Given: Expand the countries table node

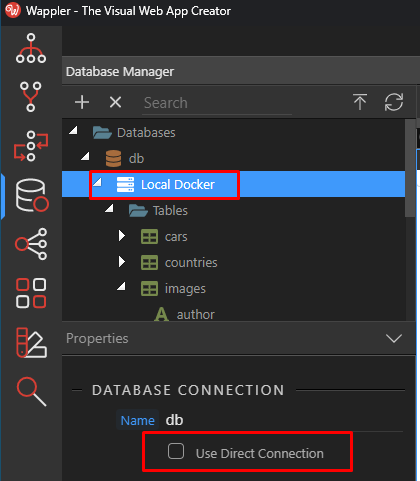Looking at the screenshot, I should [x=122, y=262].
